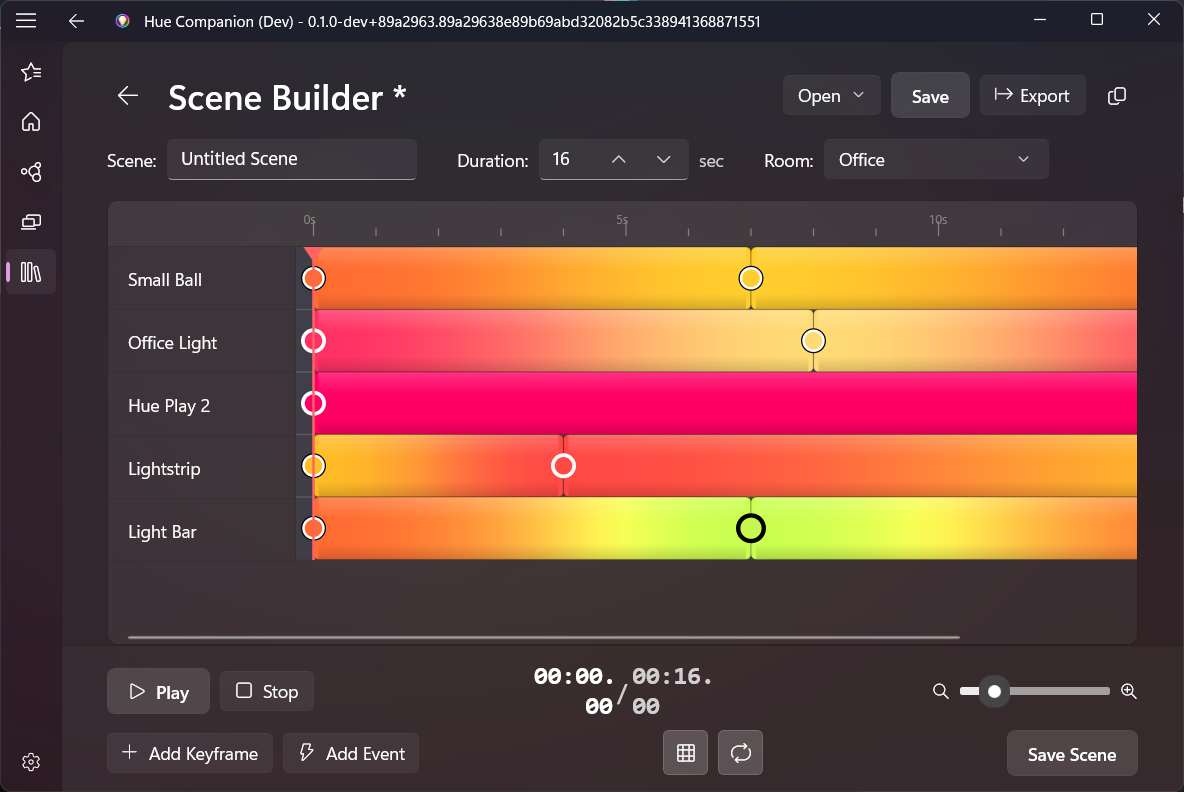Select the black-ringed keyframe on Light Bar

pos(750,528)
